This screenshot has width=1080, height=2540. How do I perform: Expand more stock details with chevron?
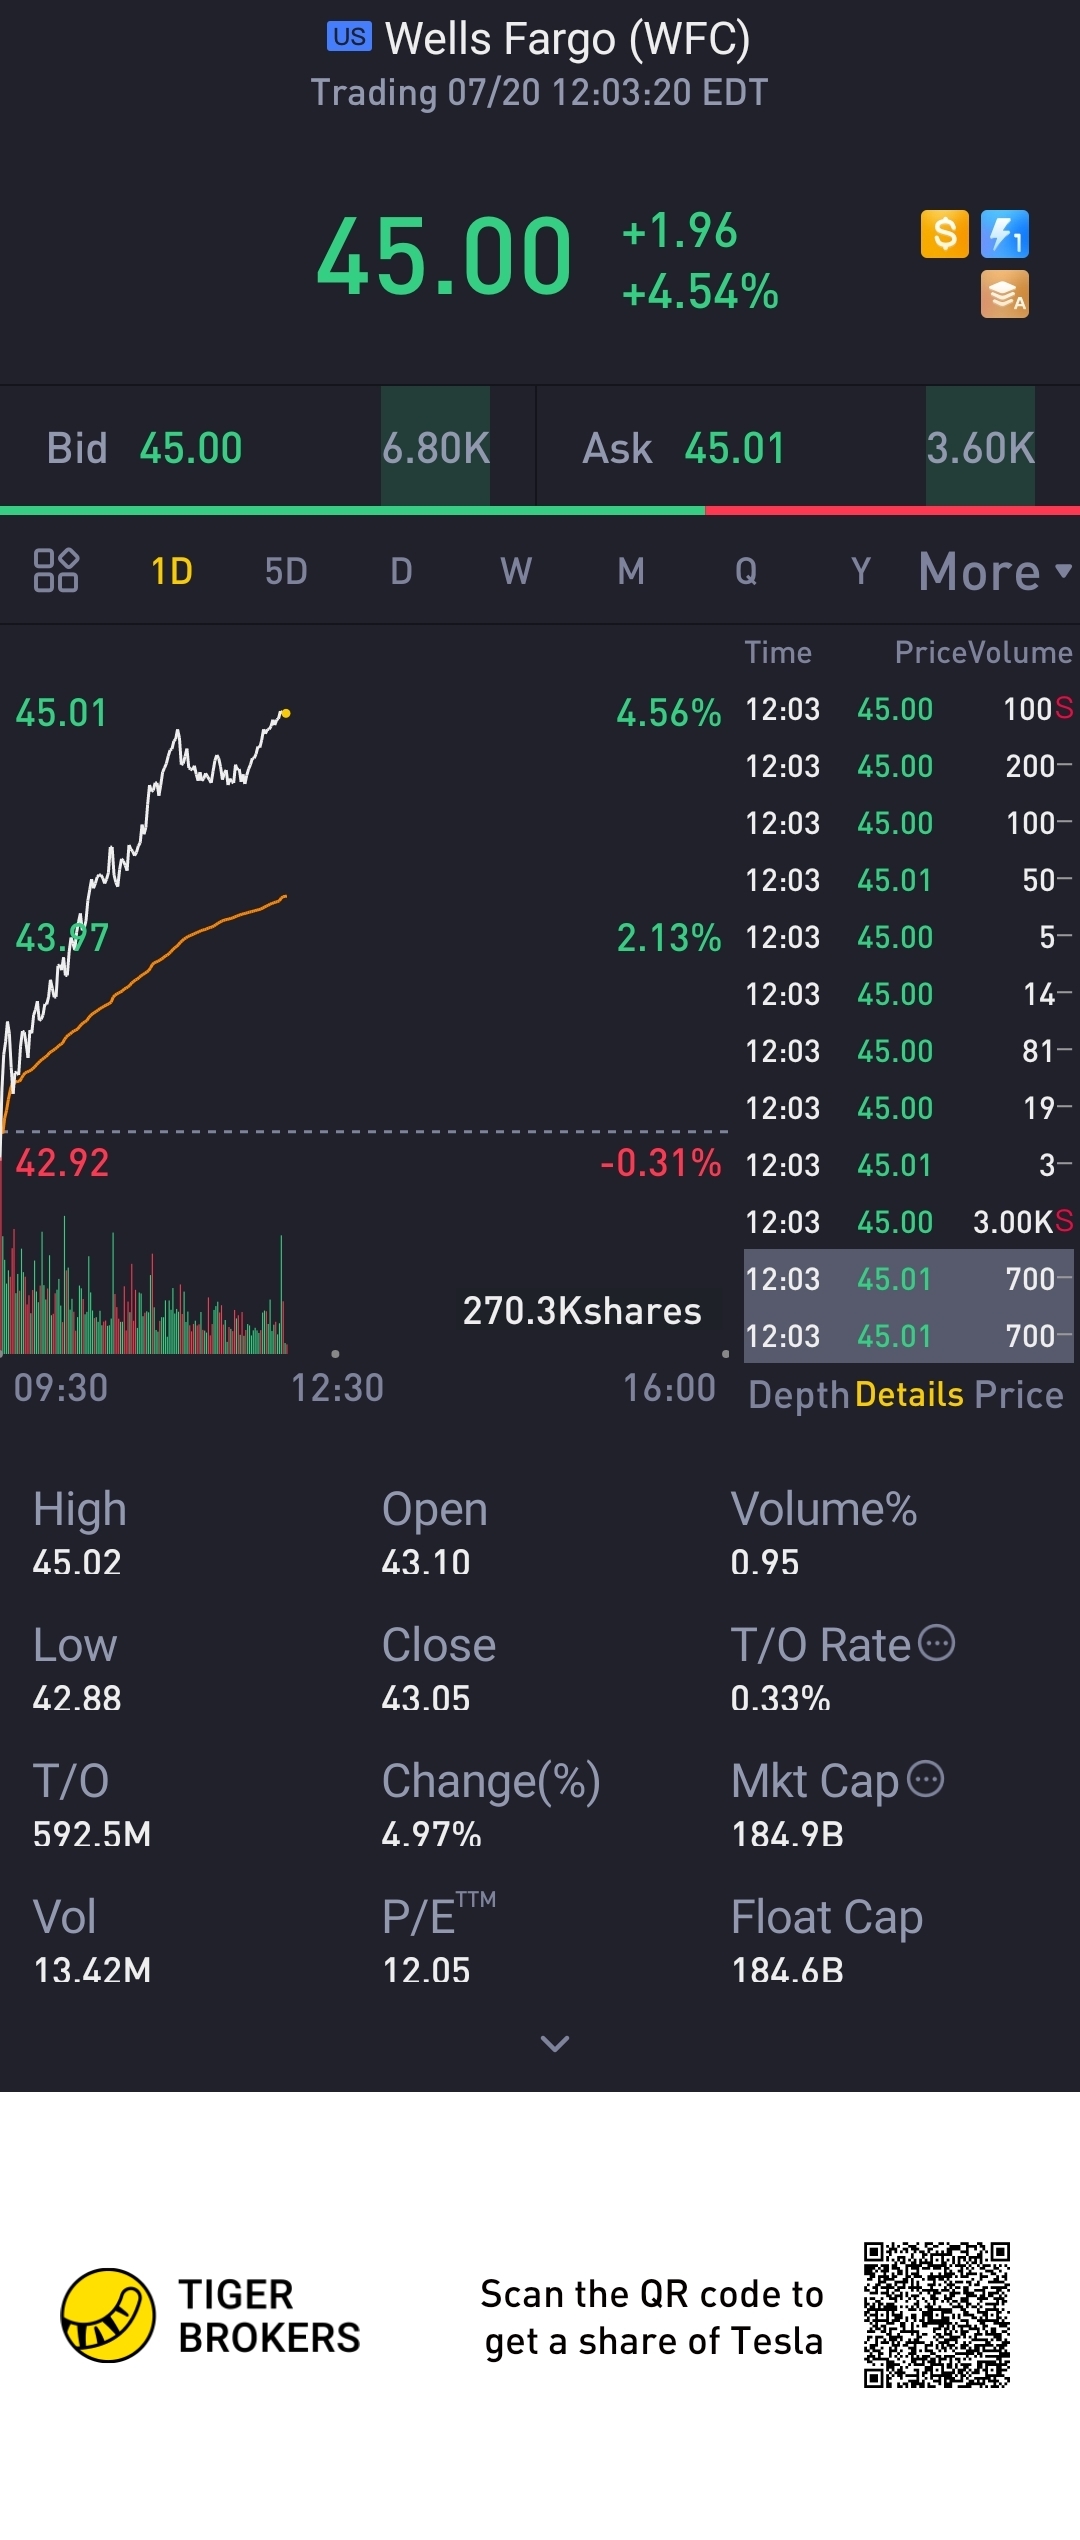click(x=554, y=2043)
